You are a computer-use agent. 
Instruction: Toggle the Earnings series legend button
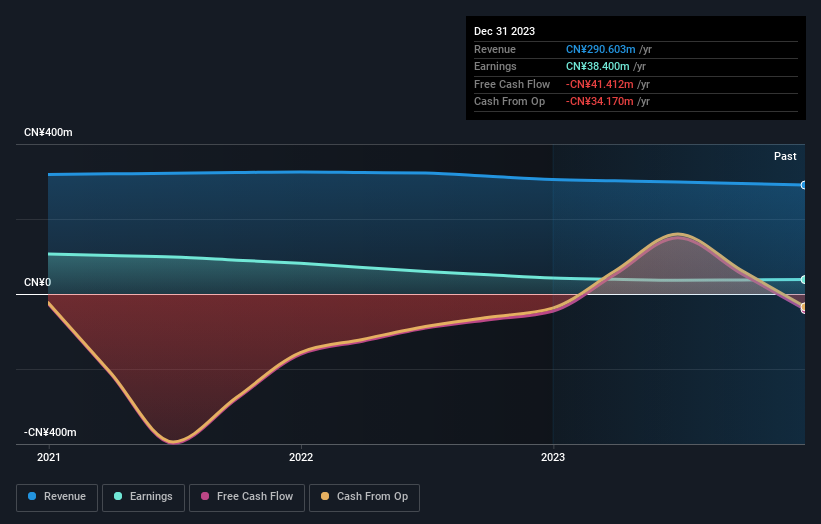pos(143,497)
